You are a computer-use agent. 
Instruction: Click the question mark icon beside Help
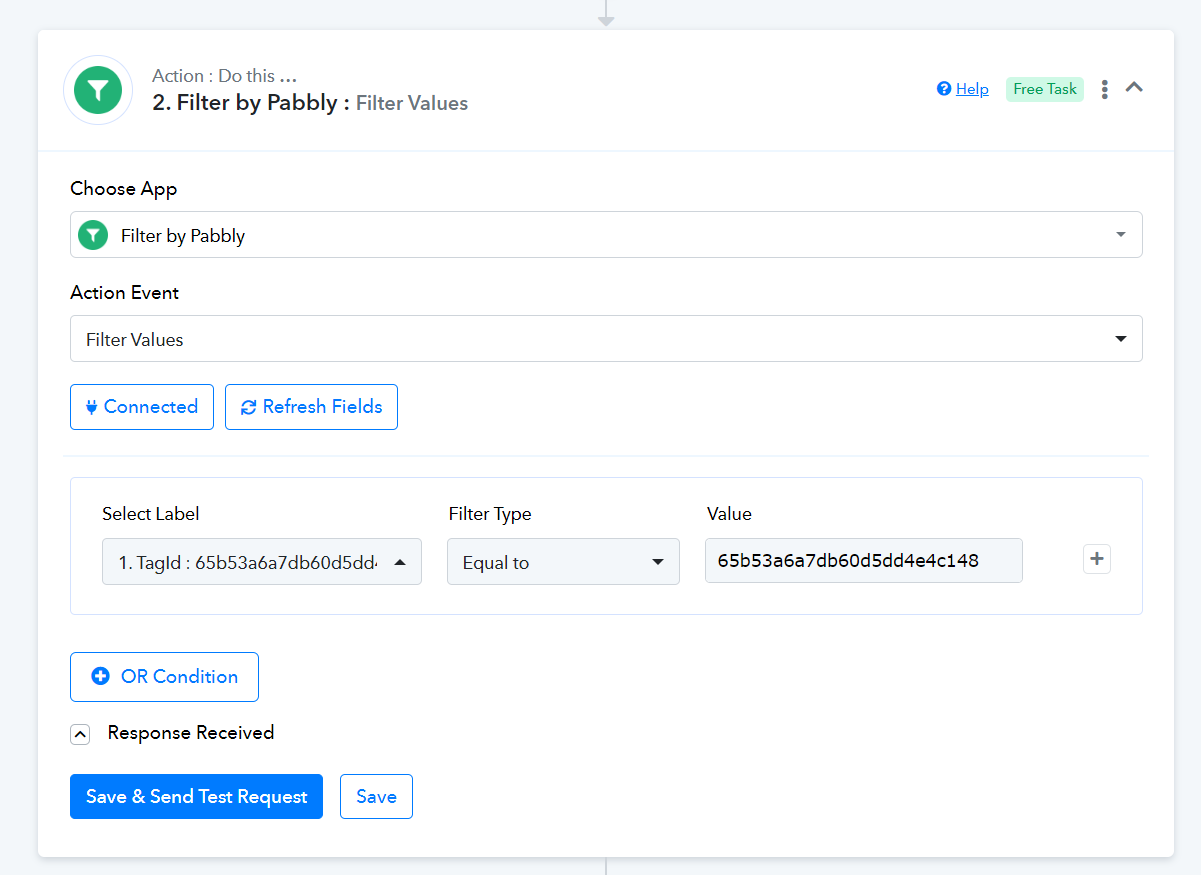click(x=943, y=89)
